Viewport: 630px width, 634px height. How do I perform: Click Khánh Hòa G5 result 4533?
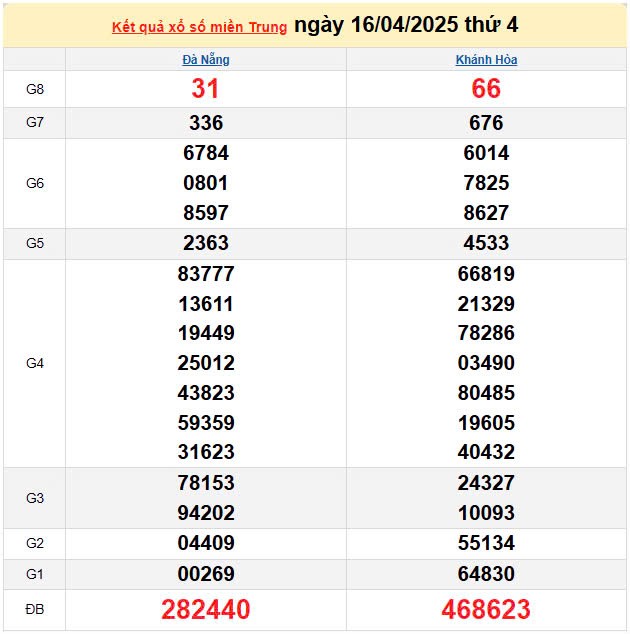pyautogui.click(x=486, y=243)
